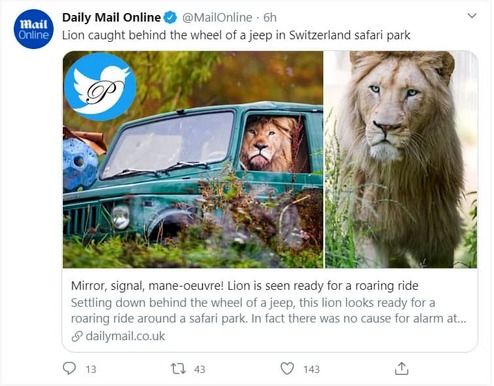494x386 pixels.
Task: Like the tweet with heart icon
Action: 287,369
